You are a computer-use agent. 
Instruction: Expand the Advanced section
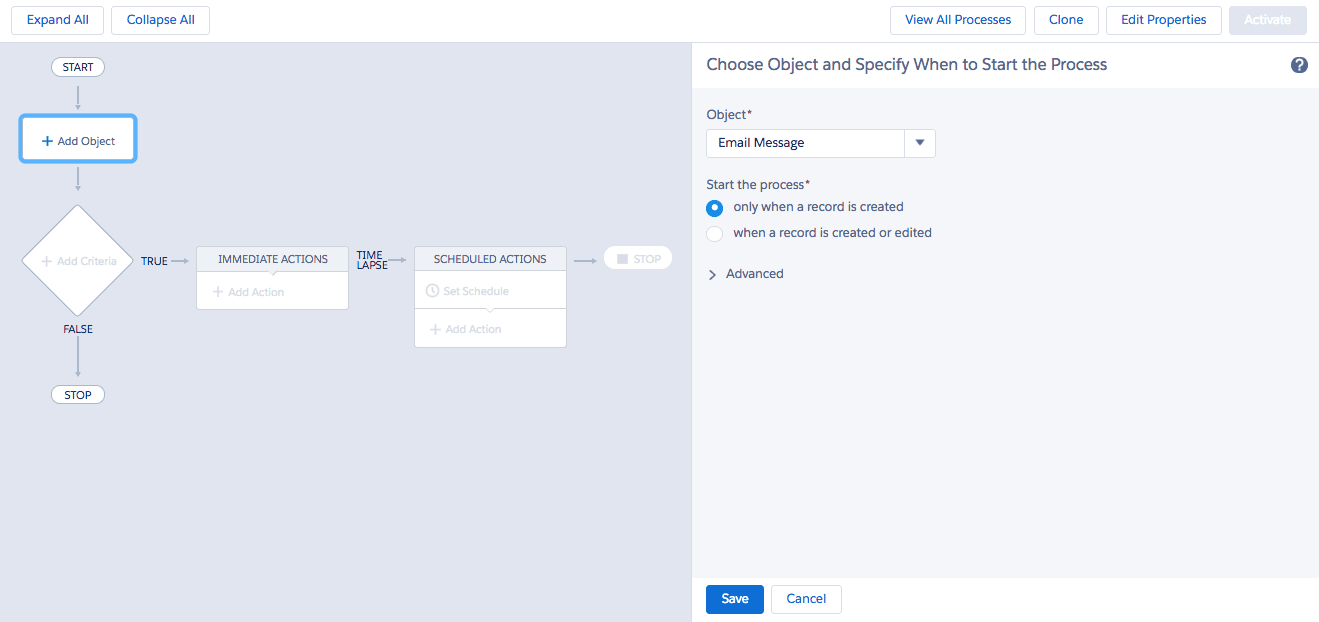745,273
